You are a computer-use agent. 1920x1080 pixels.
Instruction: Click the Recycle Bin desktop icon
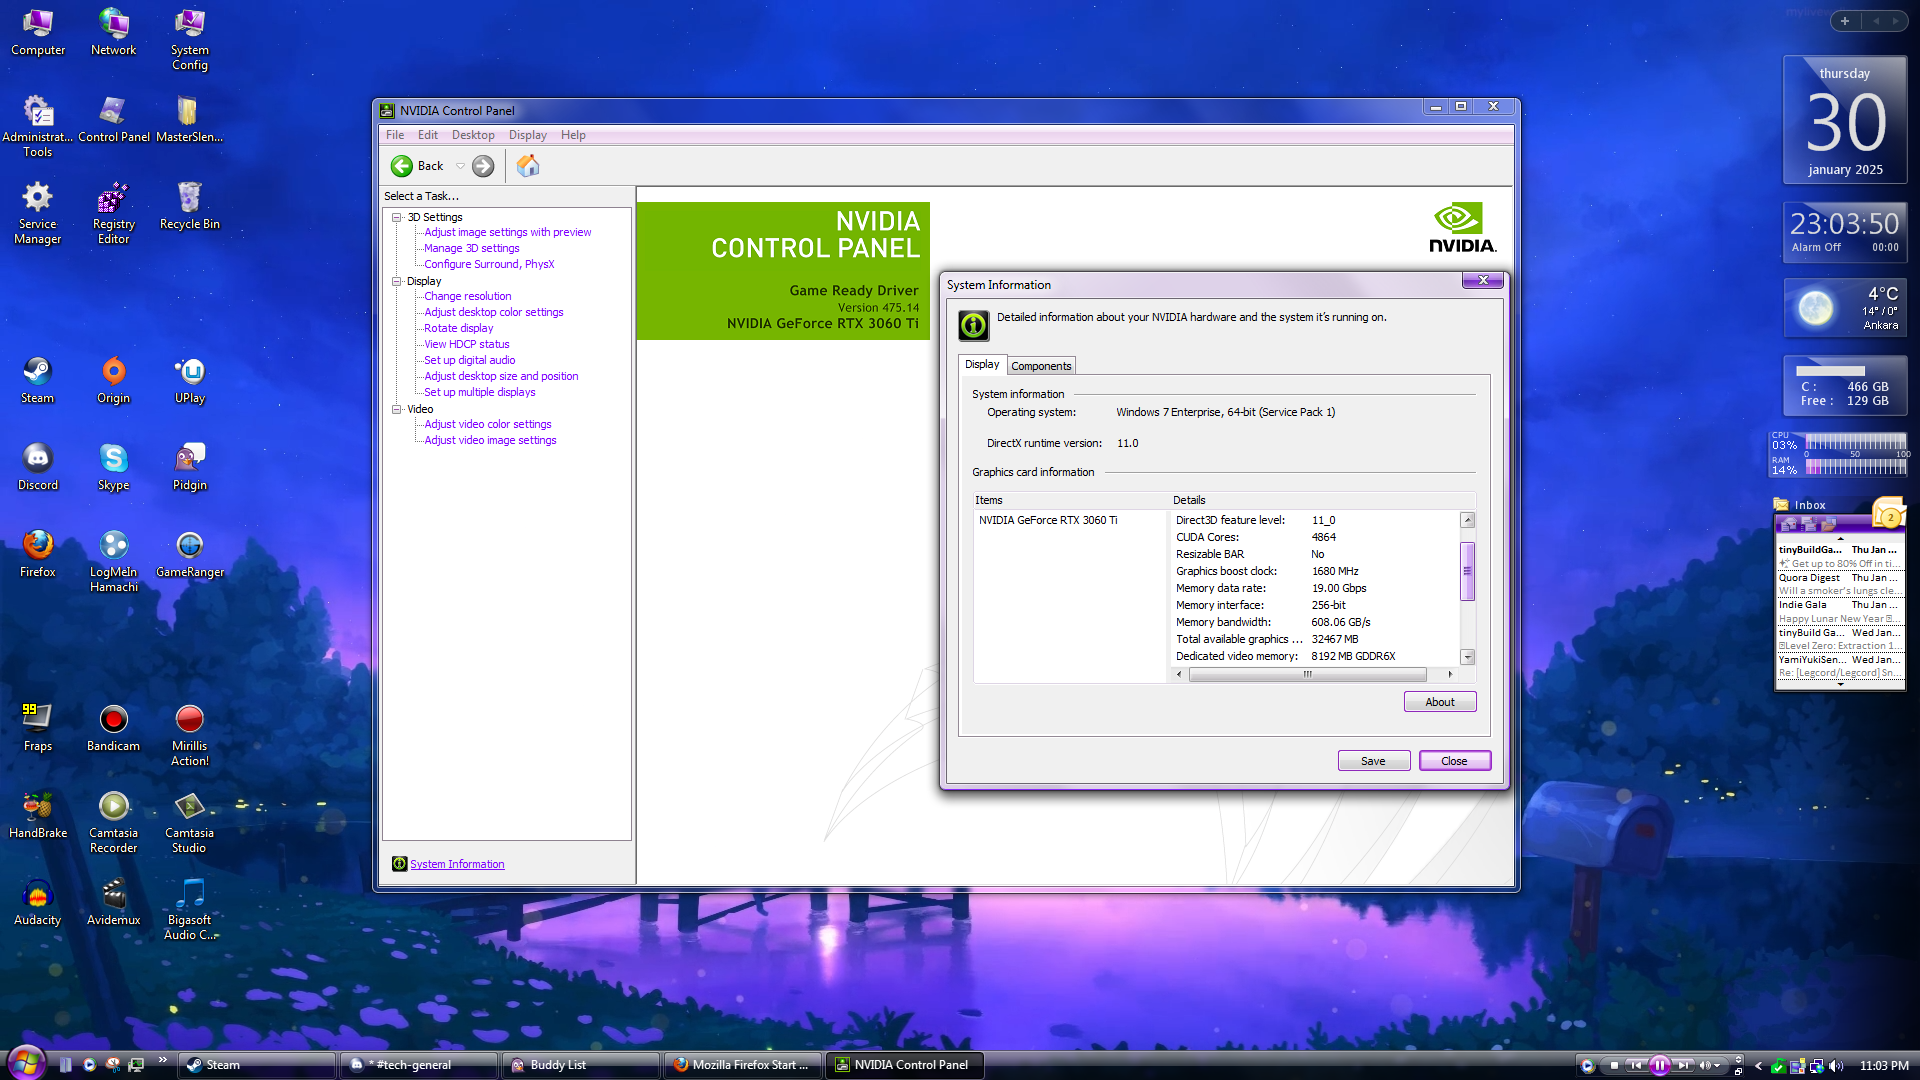coord(189,207)
